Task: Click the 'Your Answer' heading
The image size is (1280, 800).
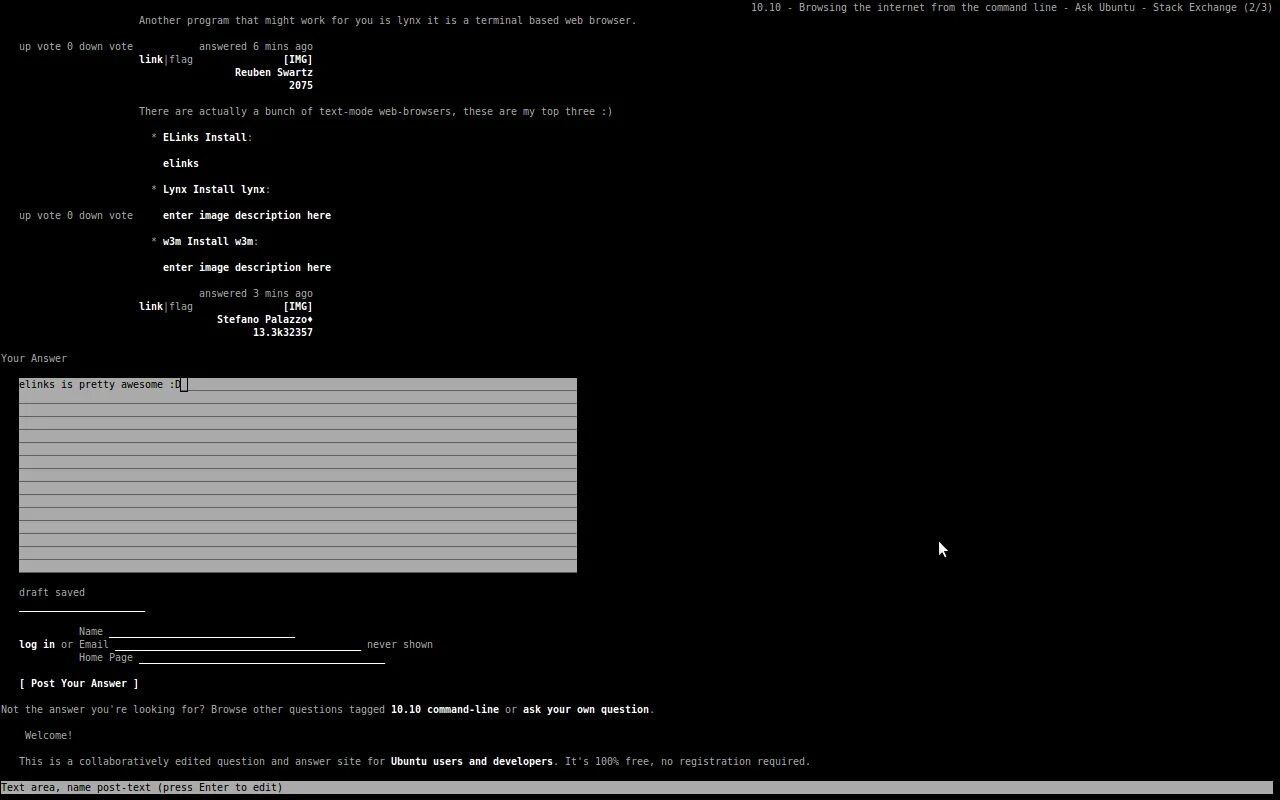Action: 34,358
